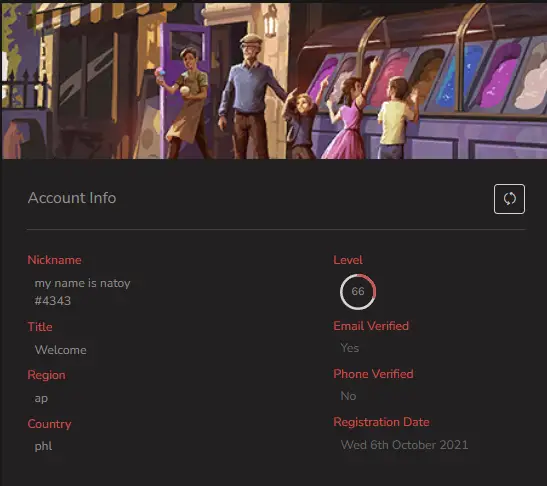Click the Country label
The image size is (547, 486).
[49, 424]
